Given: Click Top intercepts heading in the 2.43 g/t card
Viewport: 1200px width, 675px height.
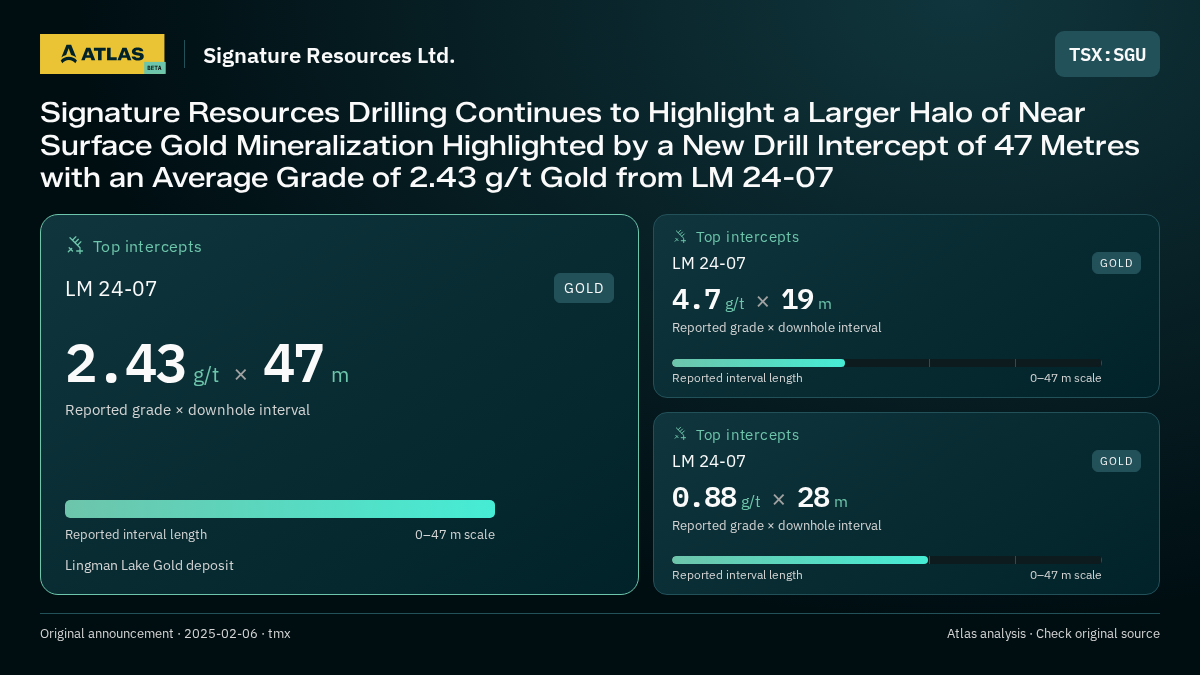Looking at the screenshot, I should click(147, 246).
